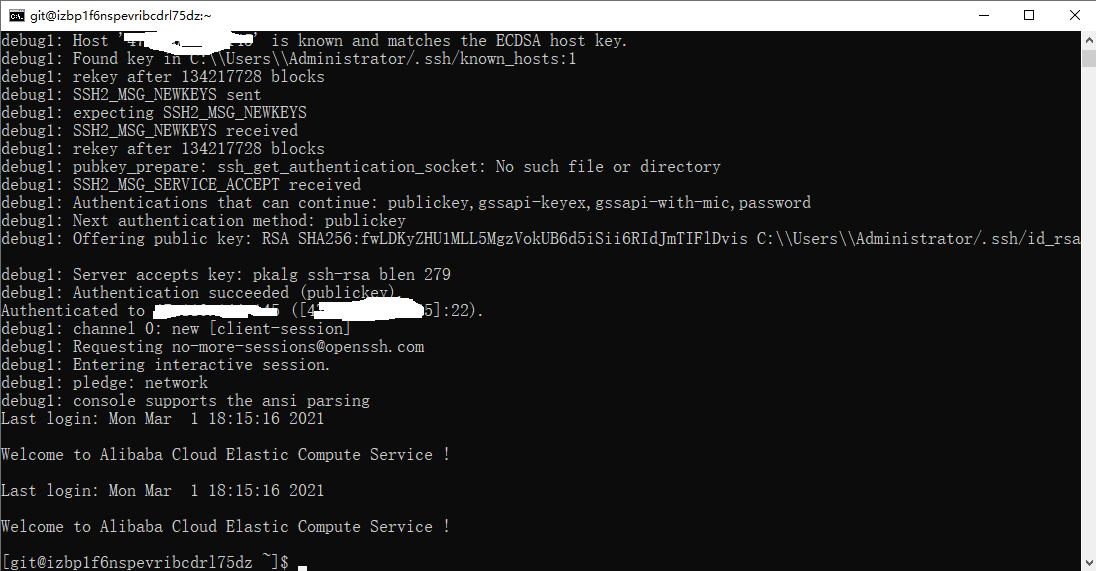Click the 'SSH2_MSG_SERVICE_ACCEPT received' line
The width and height of the screenshot is (1096, 571).
pos(181,185)
